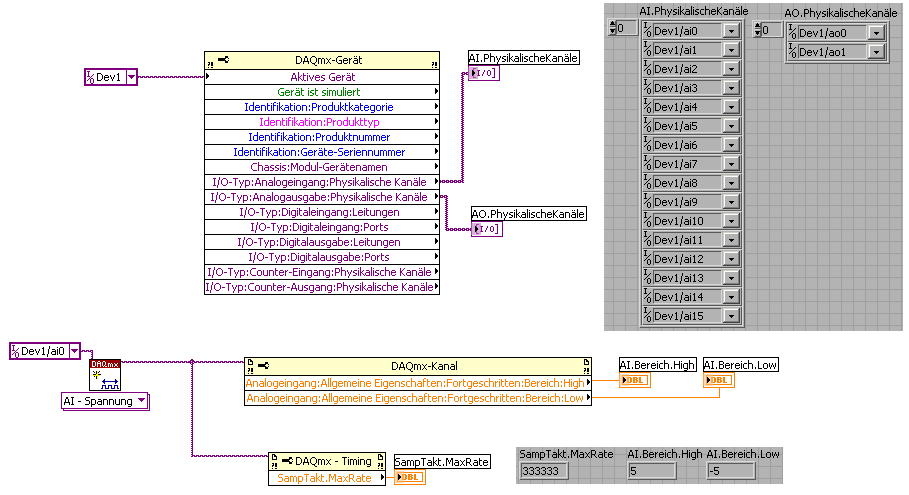The height and width of the screenshot is (495, 909).
Task: Click the Dev1/ai11 array element
Action: click(x=691, y=240)
